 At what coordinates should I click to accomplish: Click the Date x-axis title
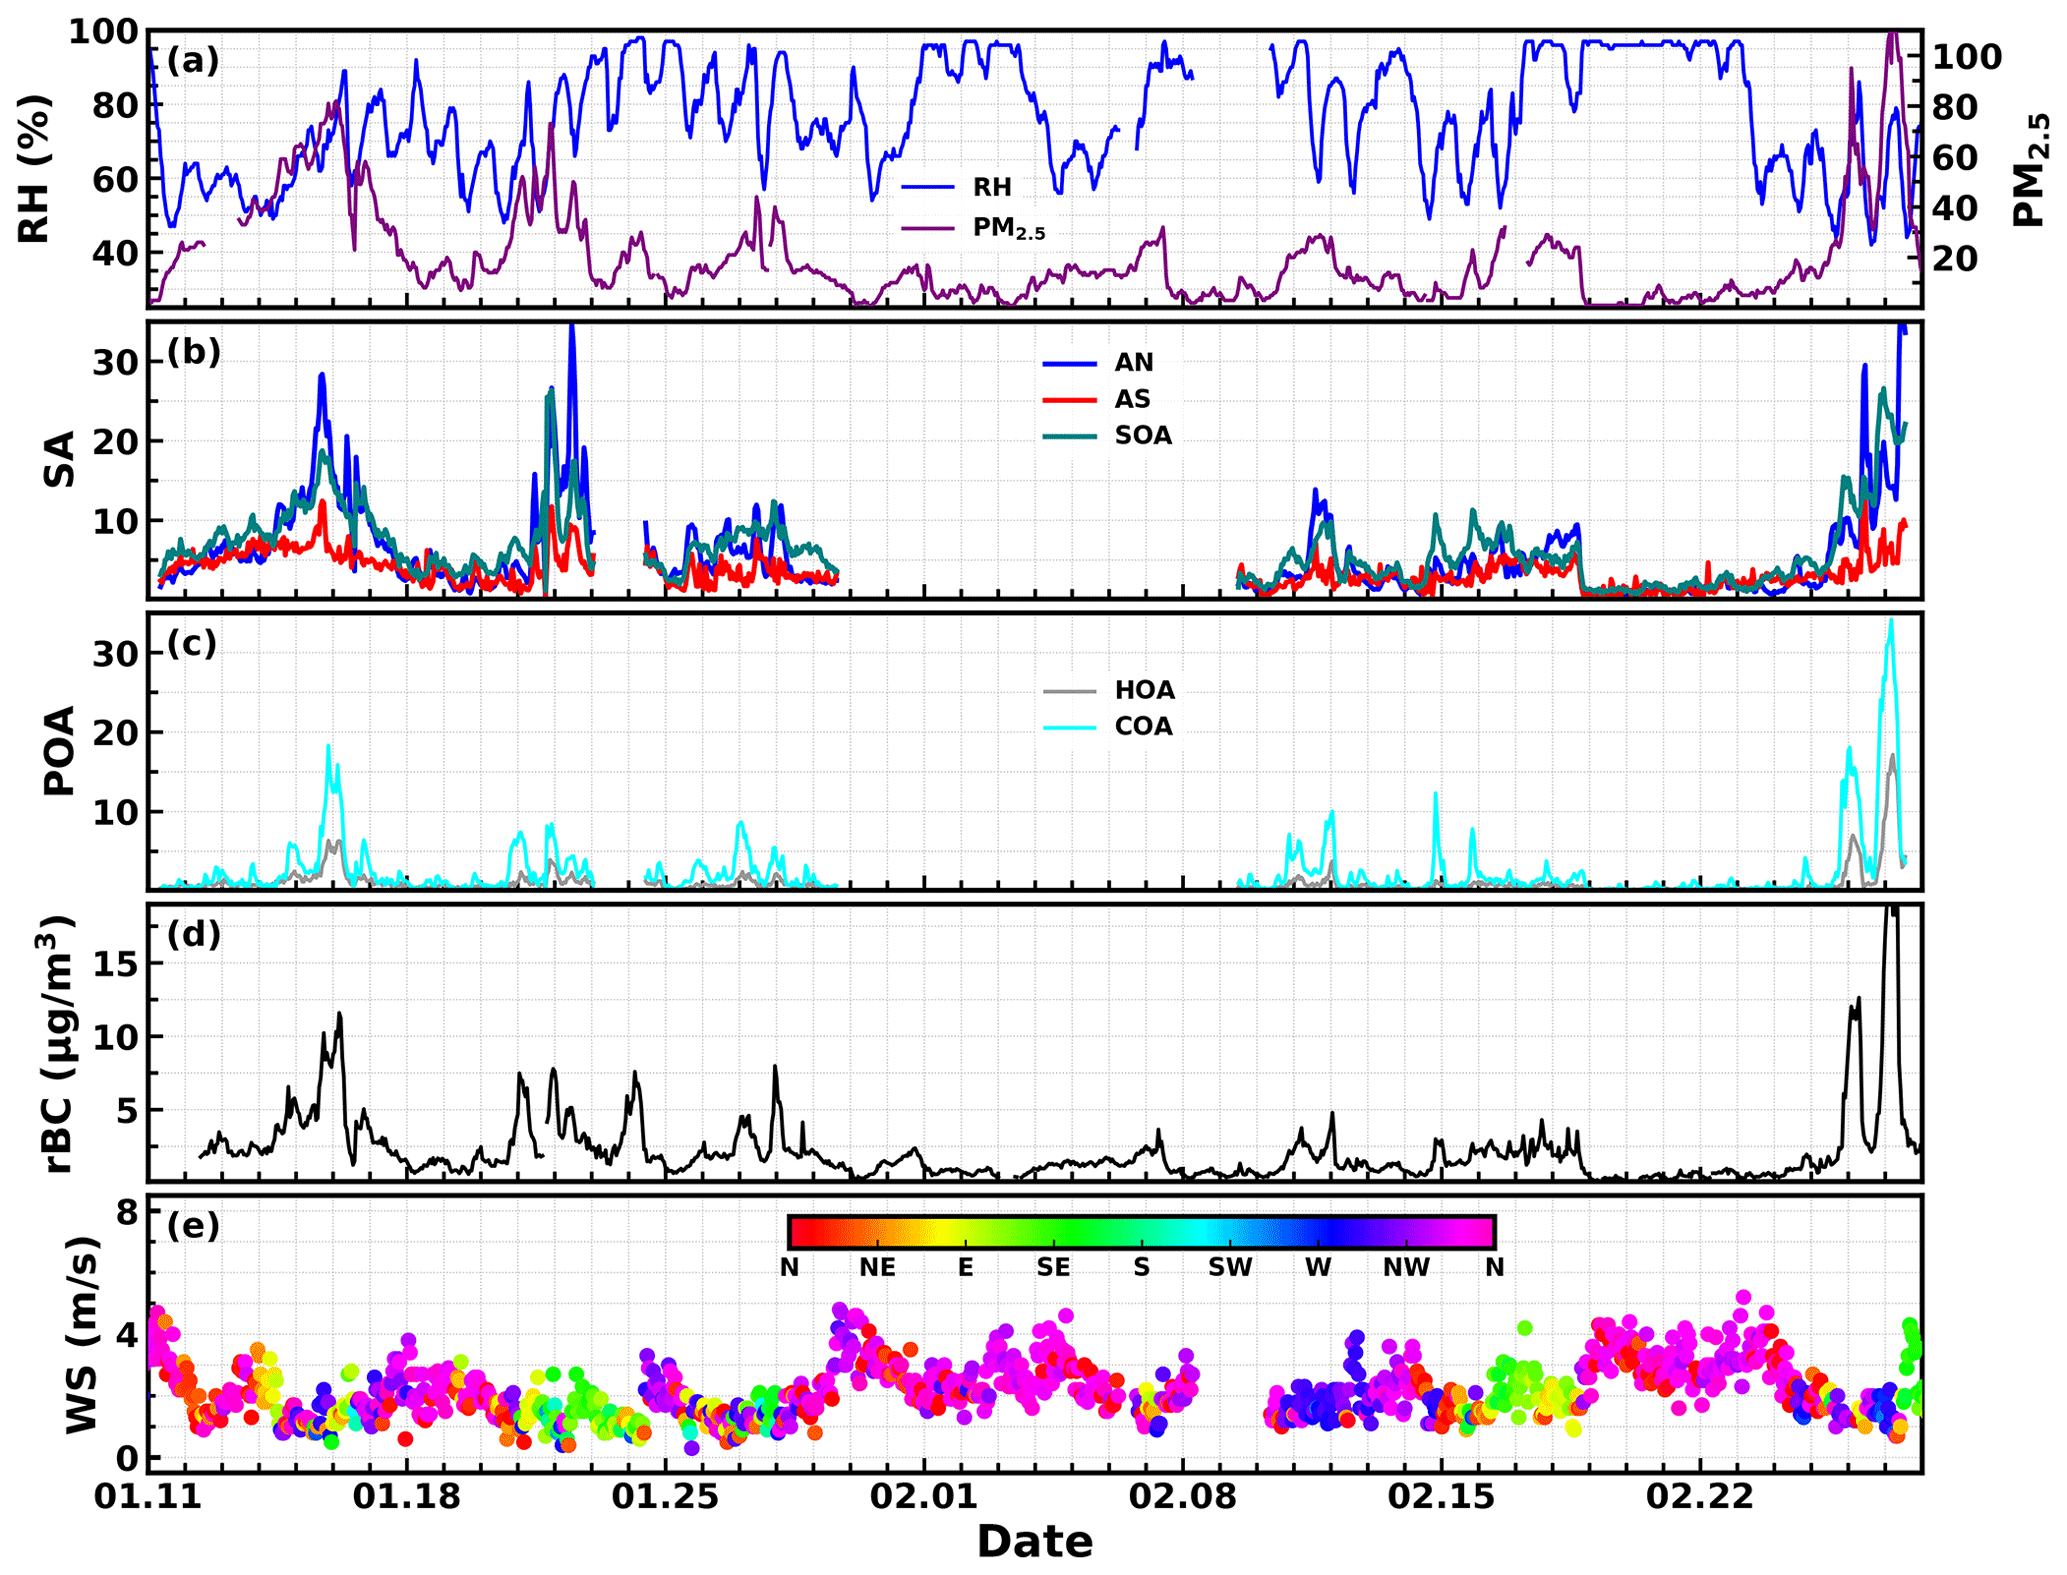1034,1542
